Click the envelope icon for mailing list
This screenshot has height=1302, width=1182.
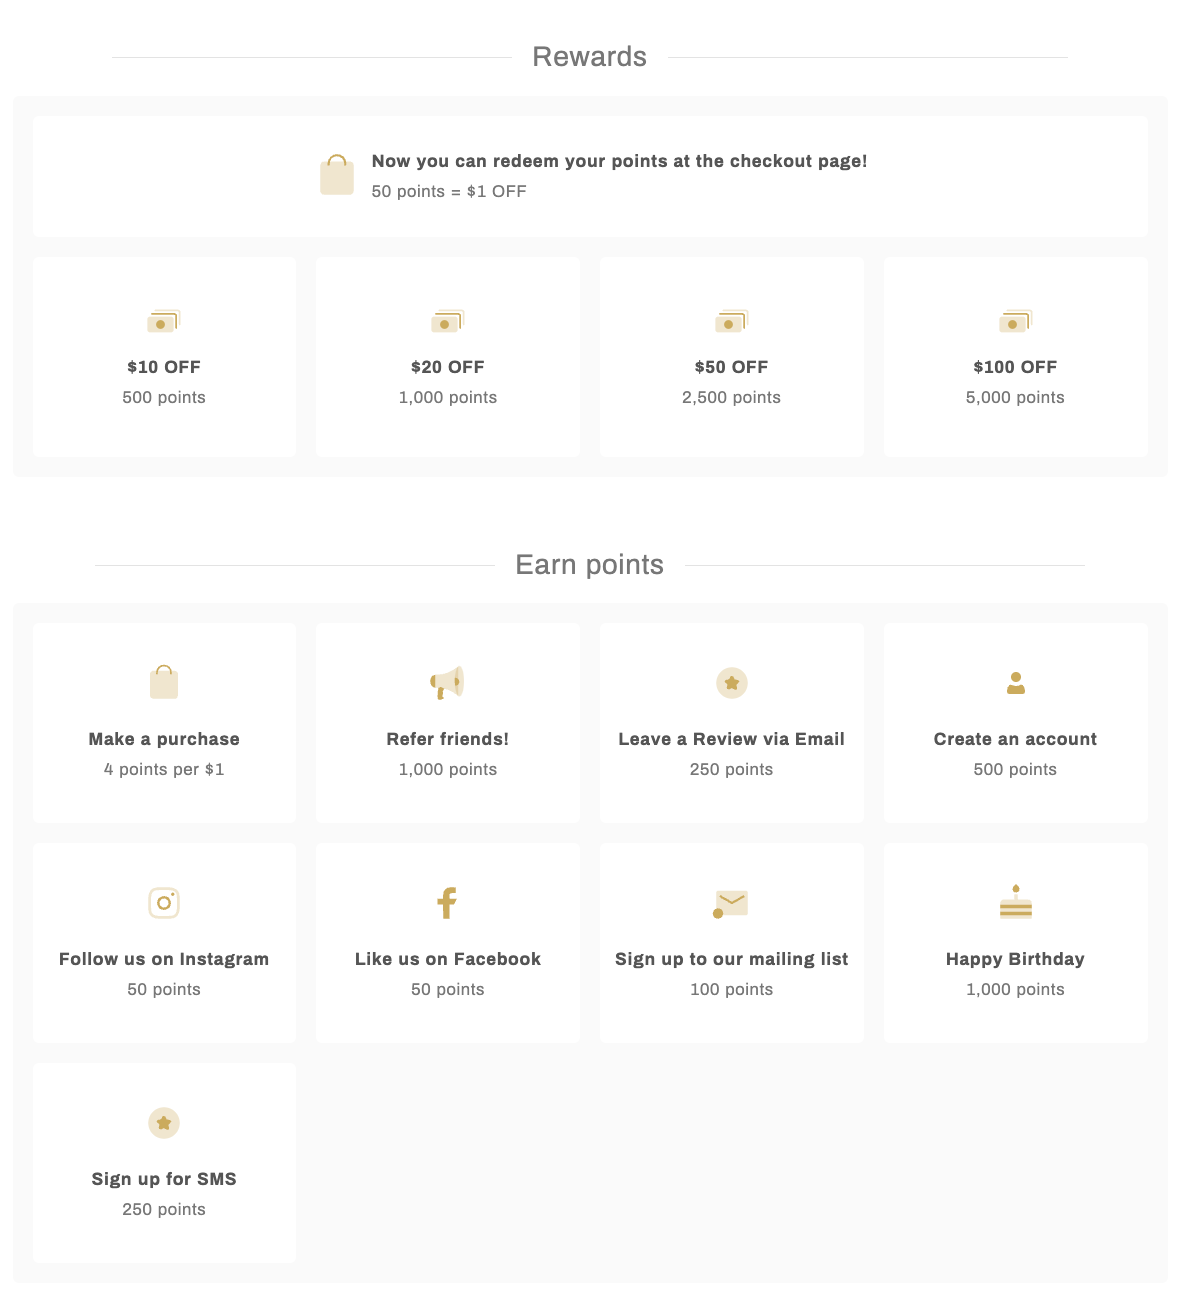point(731,903)
